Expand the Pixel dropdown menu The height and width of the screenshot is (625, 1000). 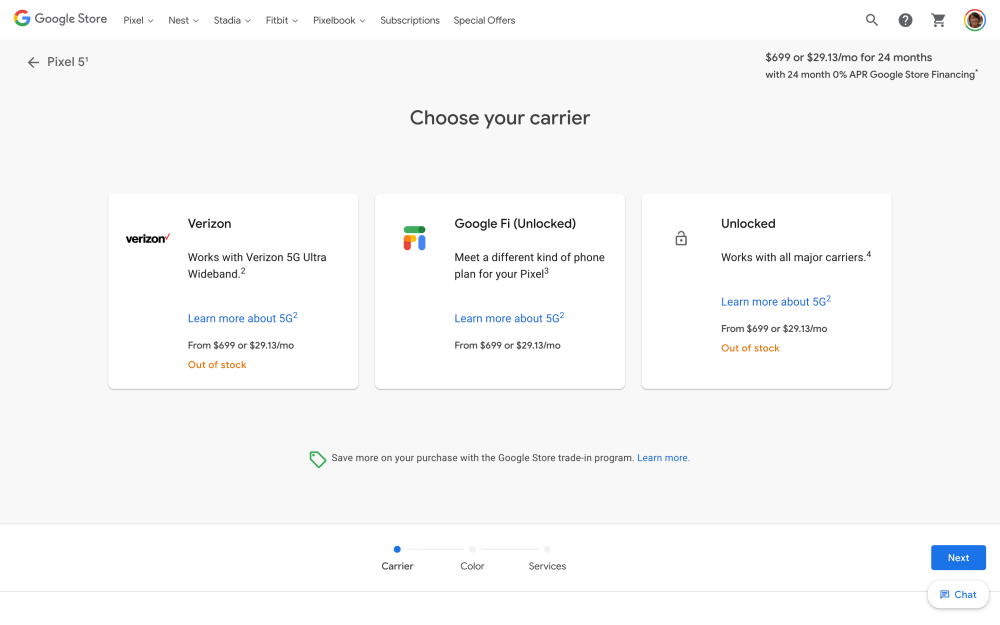(x=138, y=20)
